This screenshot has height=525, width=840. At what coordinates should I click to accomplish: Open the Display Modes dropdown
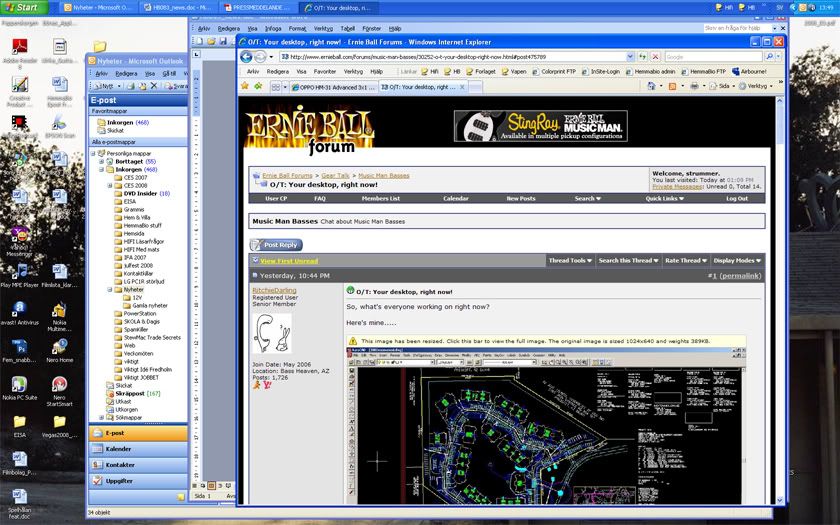tap(737, 260)
